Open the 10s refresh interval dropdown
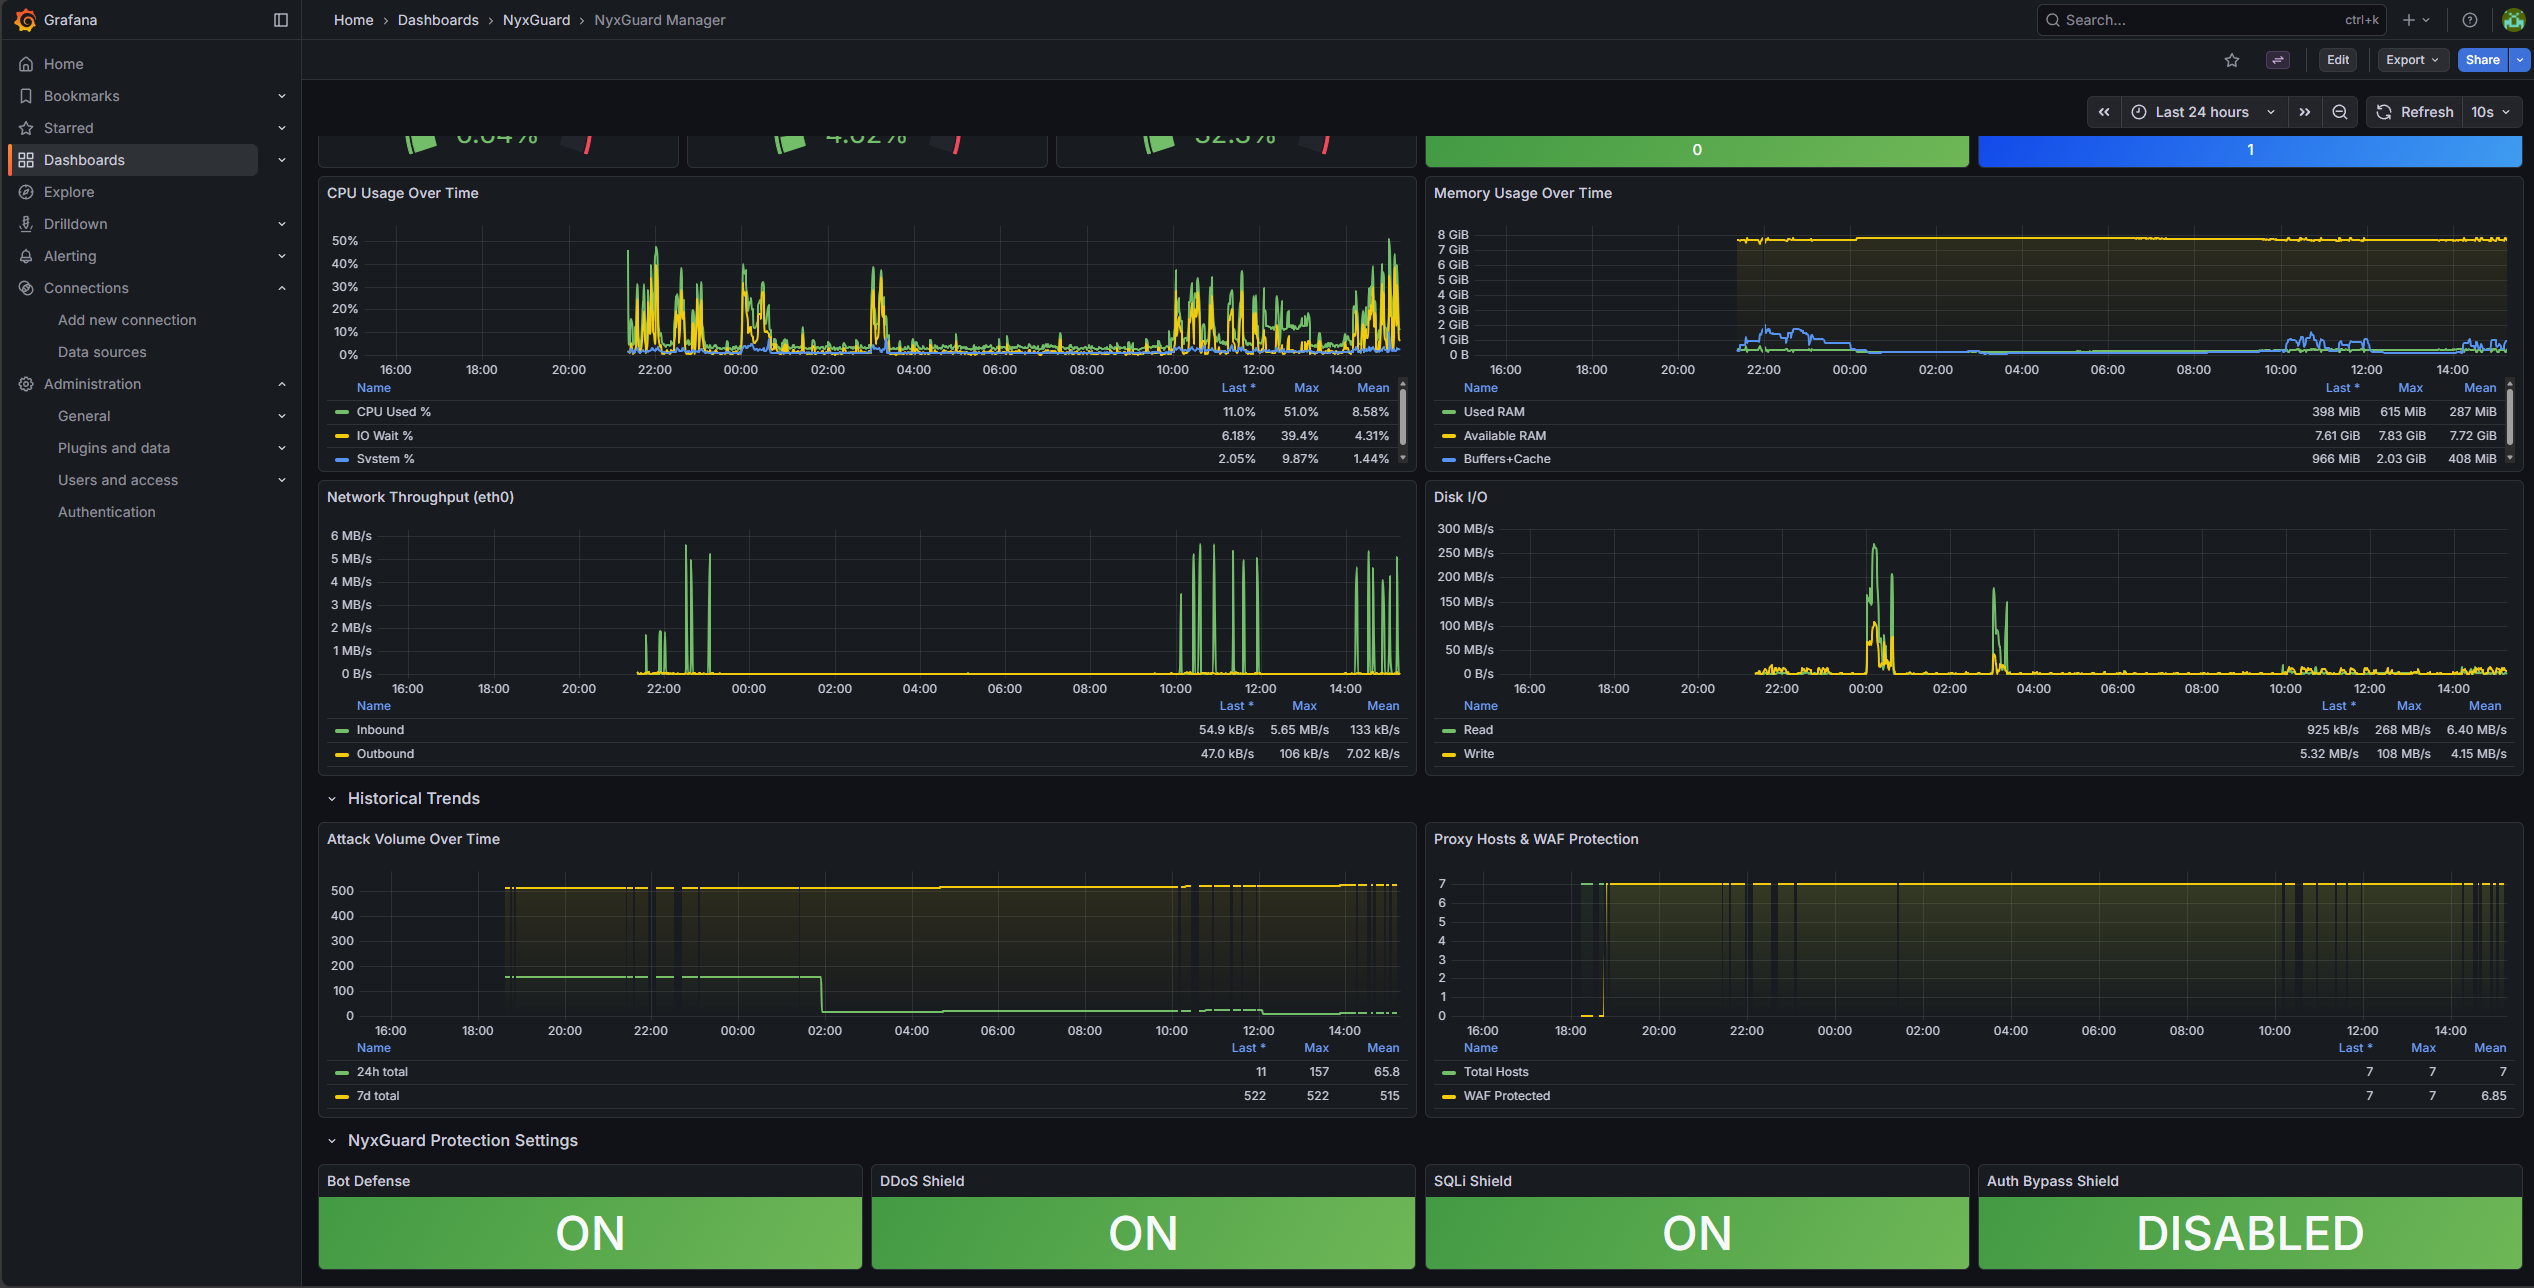This screenshot has width=2534, height=1288. (2491, 112)
